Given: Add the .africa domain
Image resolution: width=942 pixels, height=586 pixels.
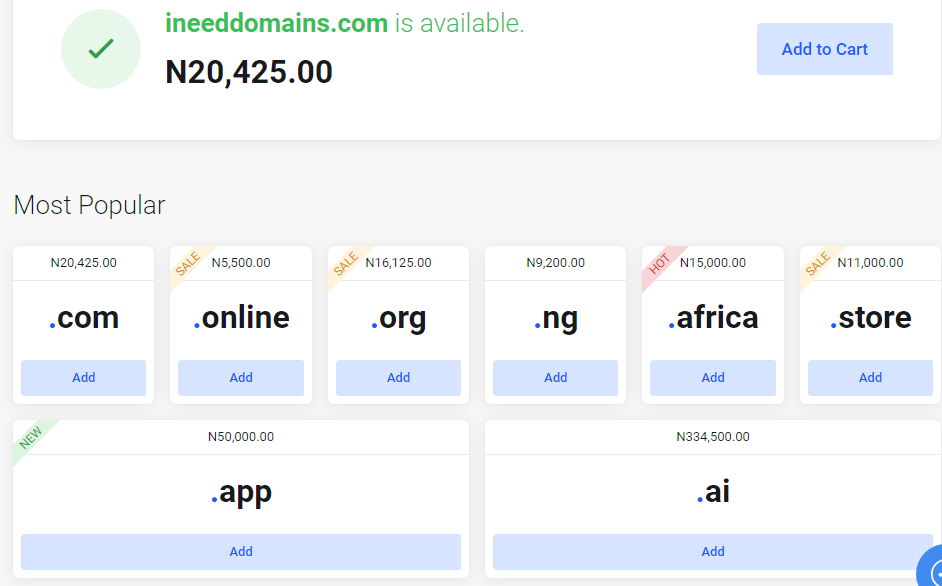Looking at the screenshot, I should click(x=713, y=378).
